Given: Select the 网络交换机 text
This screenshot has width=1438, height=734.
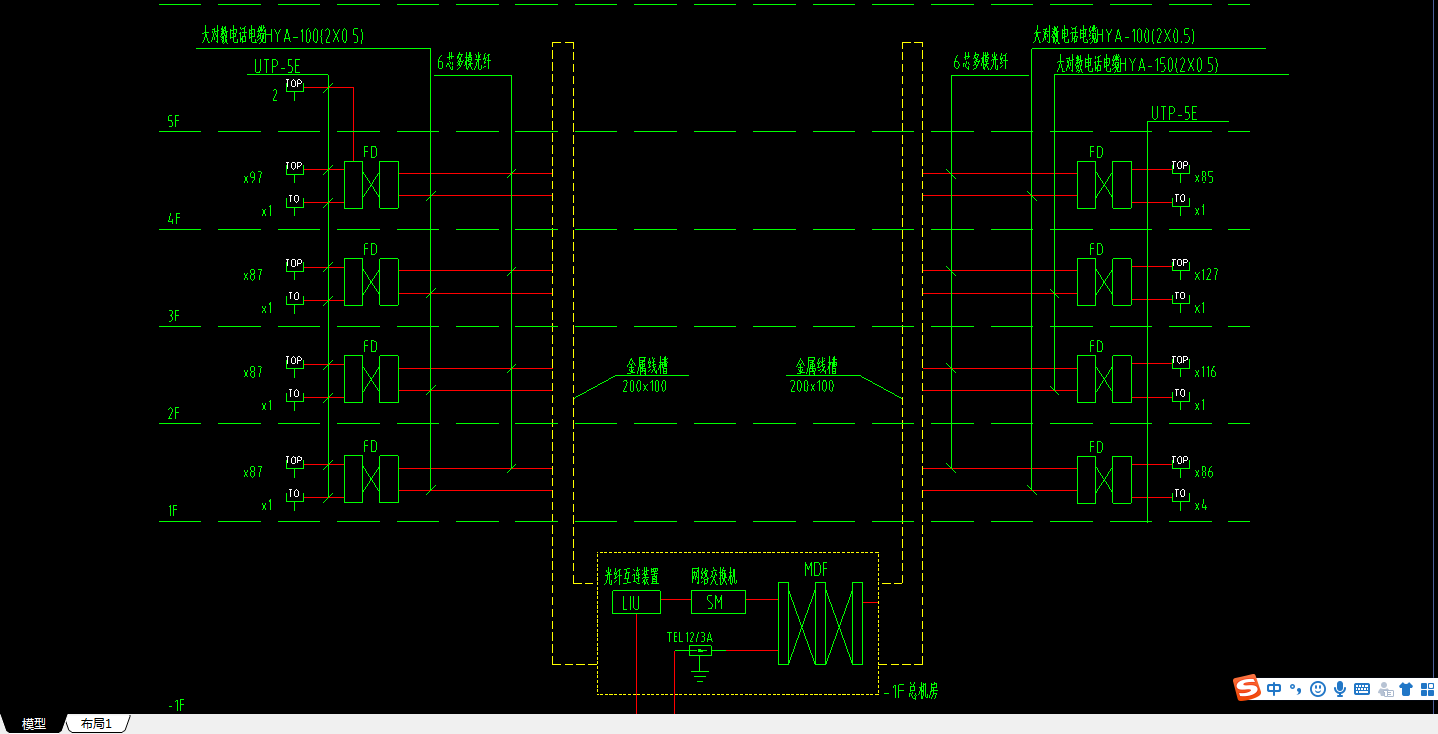Looking at the screenshot, I should tap(714, 576).
